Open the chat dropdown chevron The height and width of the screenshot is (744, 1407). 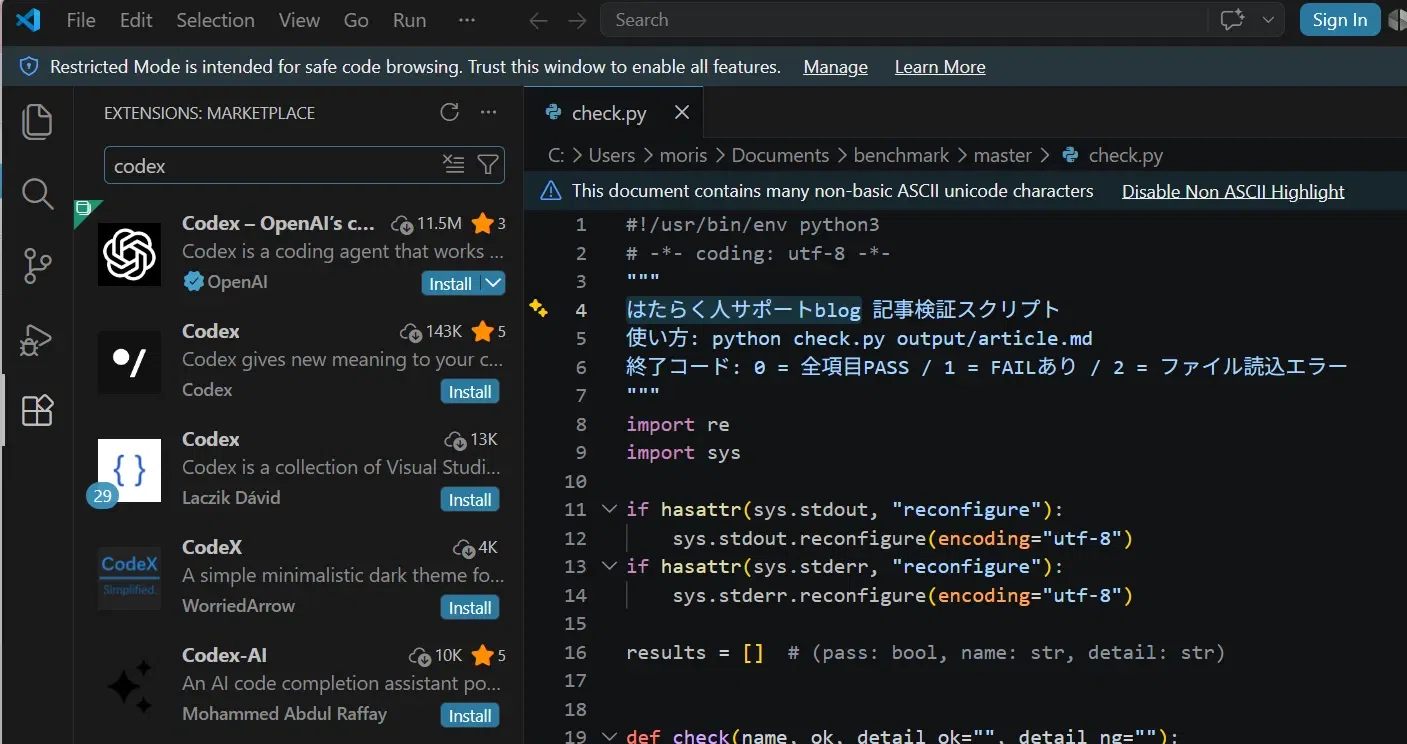click(1268, 20)
